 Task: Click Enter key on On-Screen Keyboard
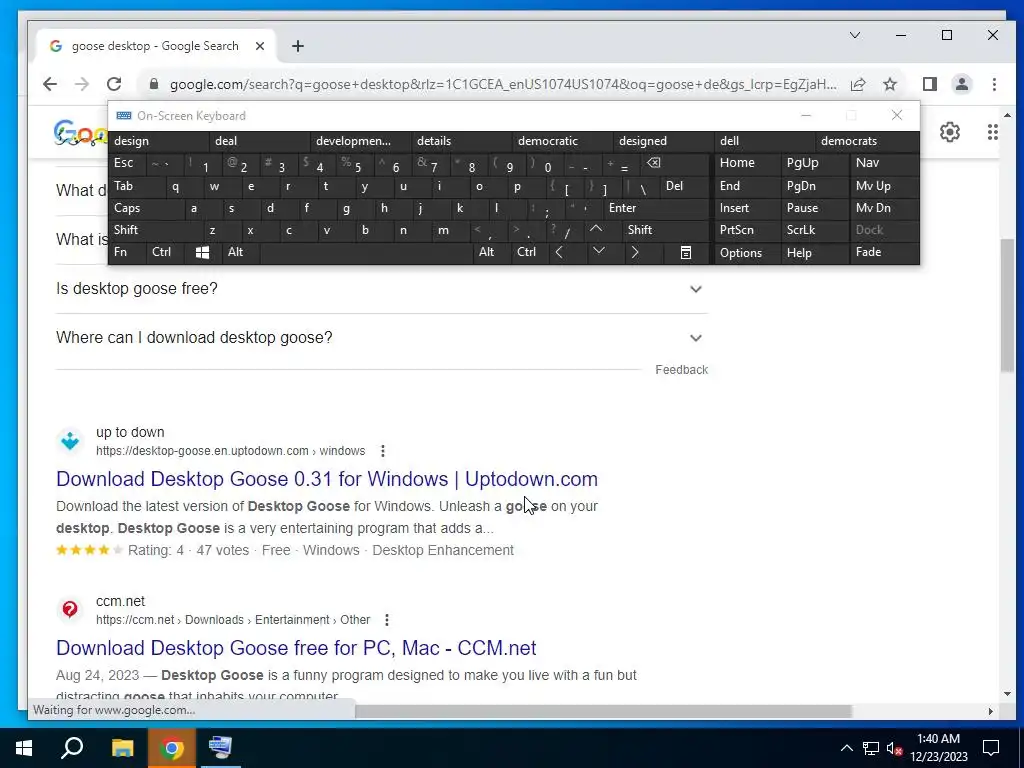[656, 208]
